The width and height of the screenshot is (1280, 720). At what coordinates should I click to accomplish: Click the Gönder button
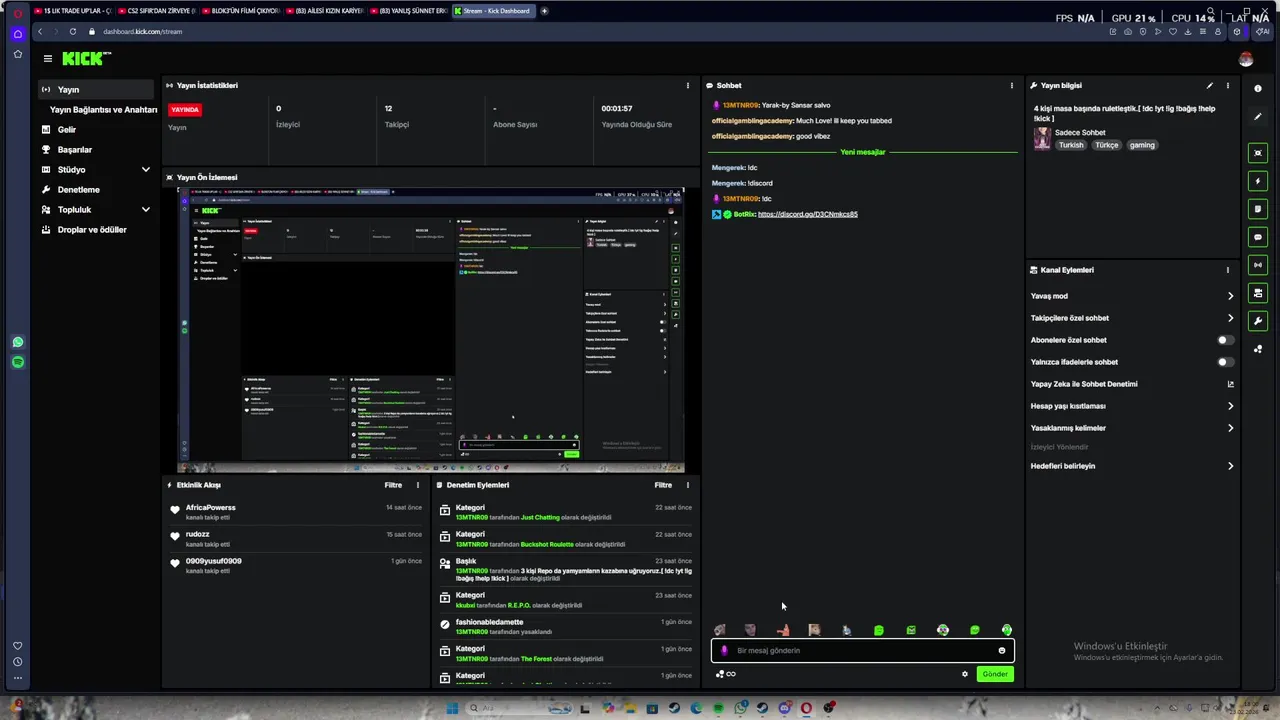[x=995, y=674]
